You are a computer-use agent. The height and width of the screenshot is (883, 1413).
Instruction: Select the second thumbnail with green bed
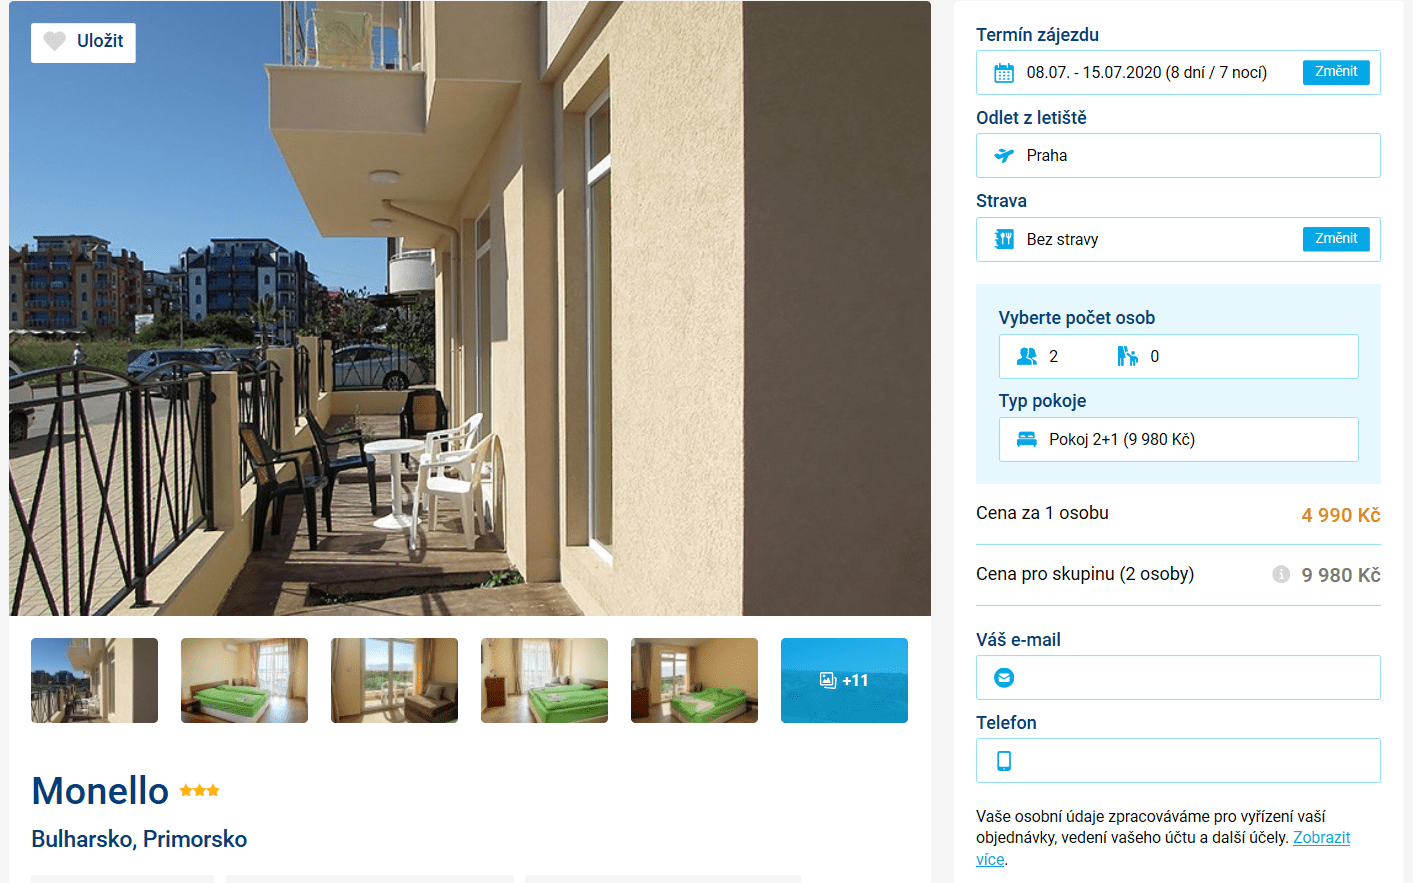244,680
